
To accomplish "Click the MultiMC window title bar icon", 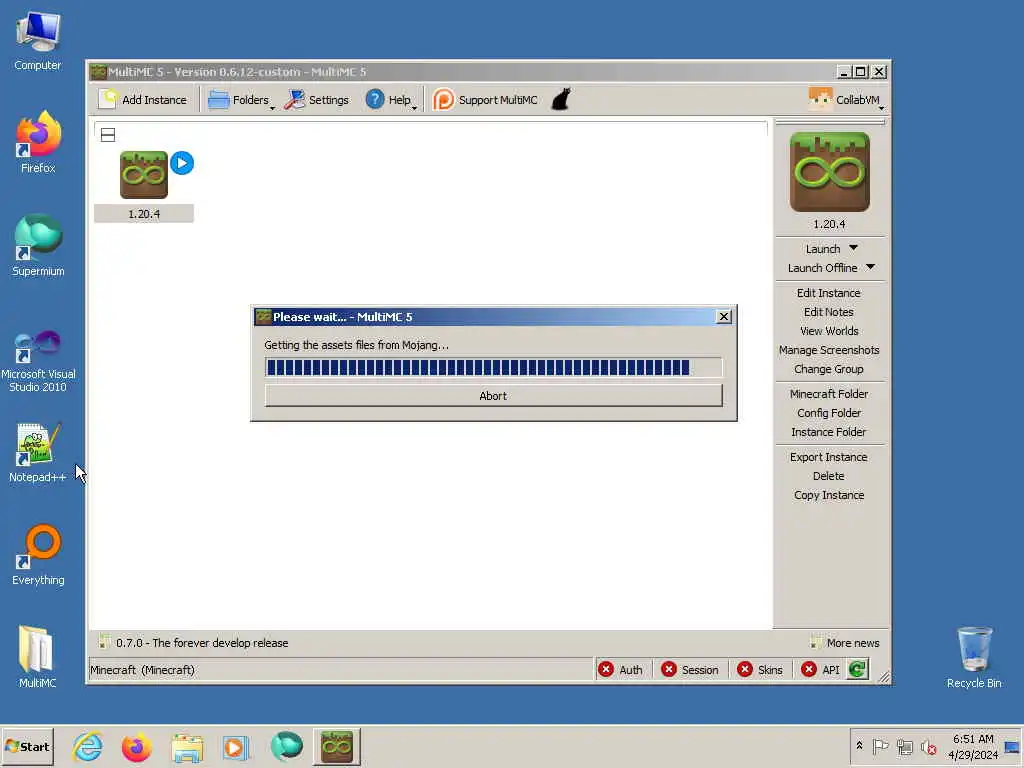I will [x=99, y=71].
